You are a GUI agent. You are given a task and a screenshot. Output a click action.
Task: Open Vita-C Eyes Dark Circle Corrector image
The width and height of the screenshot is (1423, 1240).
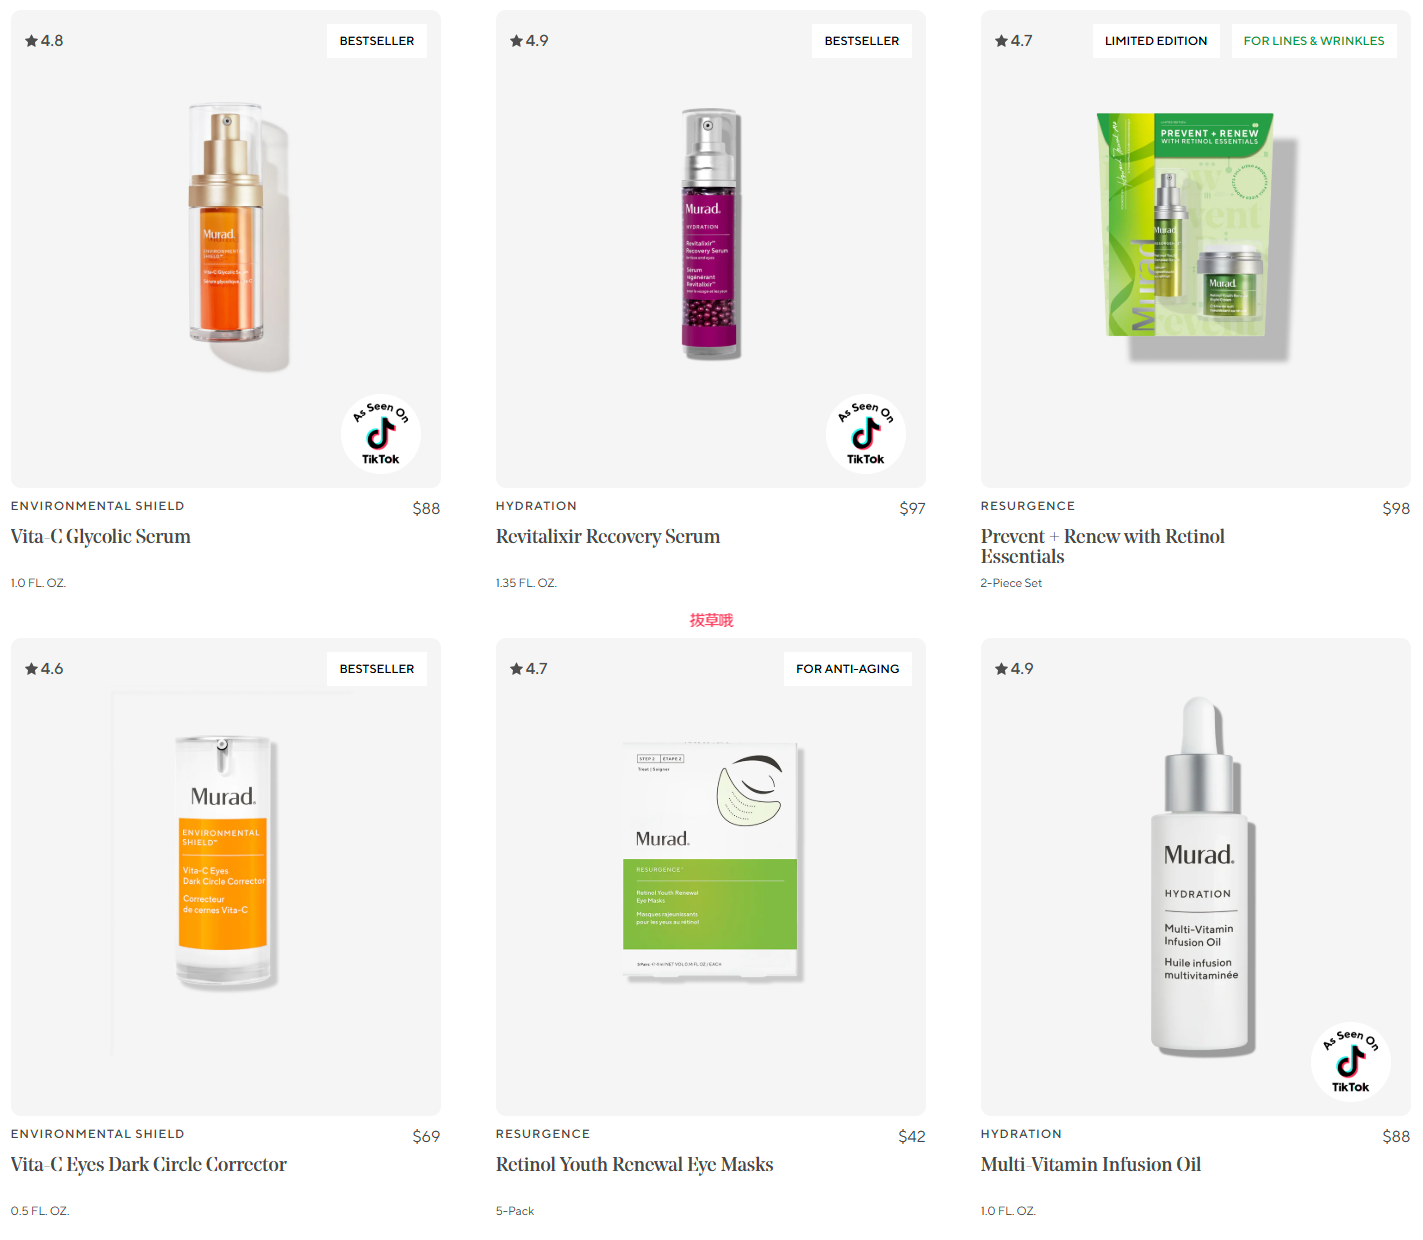(223, 864)
